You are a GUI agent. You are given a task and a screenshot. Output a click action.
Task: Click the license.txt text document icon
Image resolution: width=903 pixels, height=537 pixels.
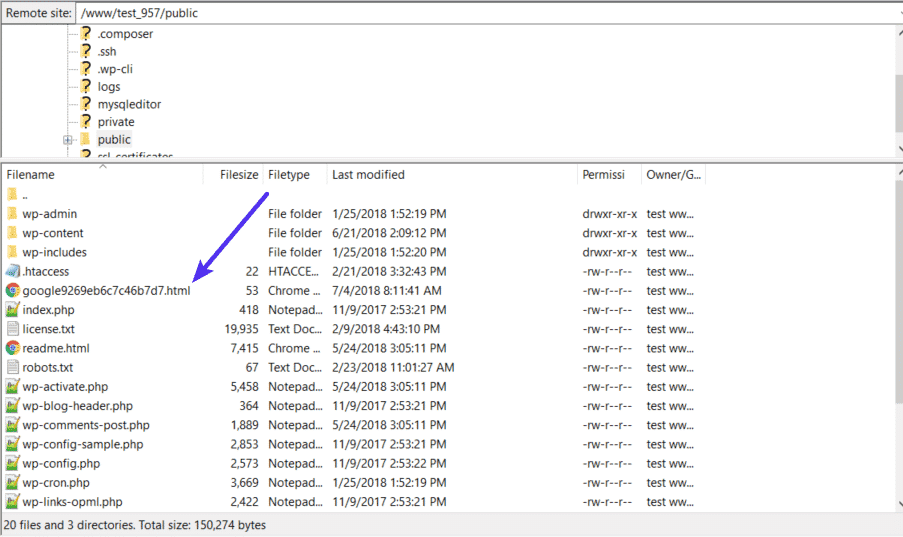click(x=13, y=329)
